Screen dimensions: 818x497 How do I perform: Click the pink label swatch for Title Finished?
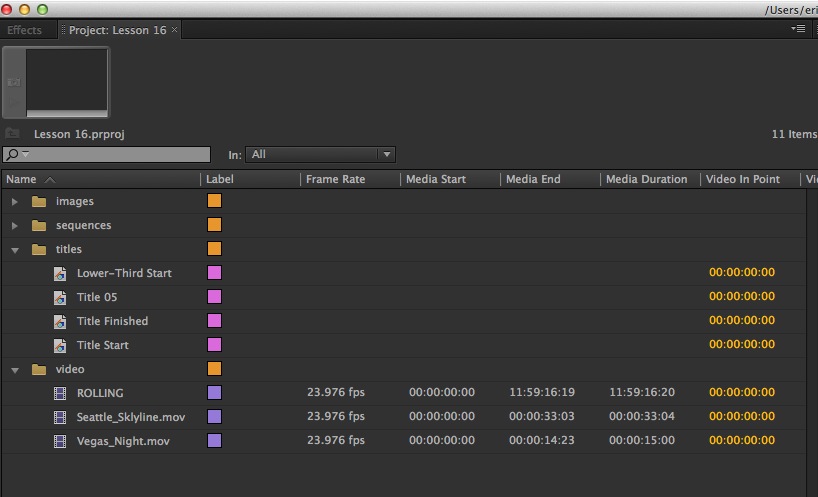[x=214, y=321]
